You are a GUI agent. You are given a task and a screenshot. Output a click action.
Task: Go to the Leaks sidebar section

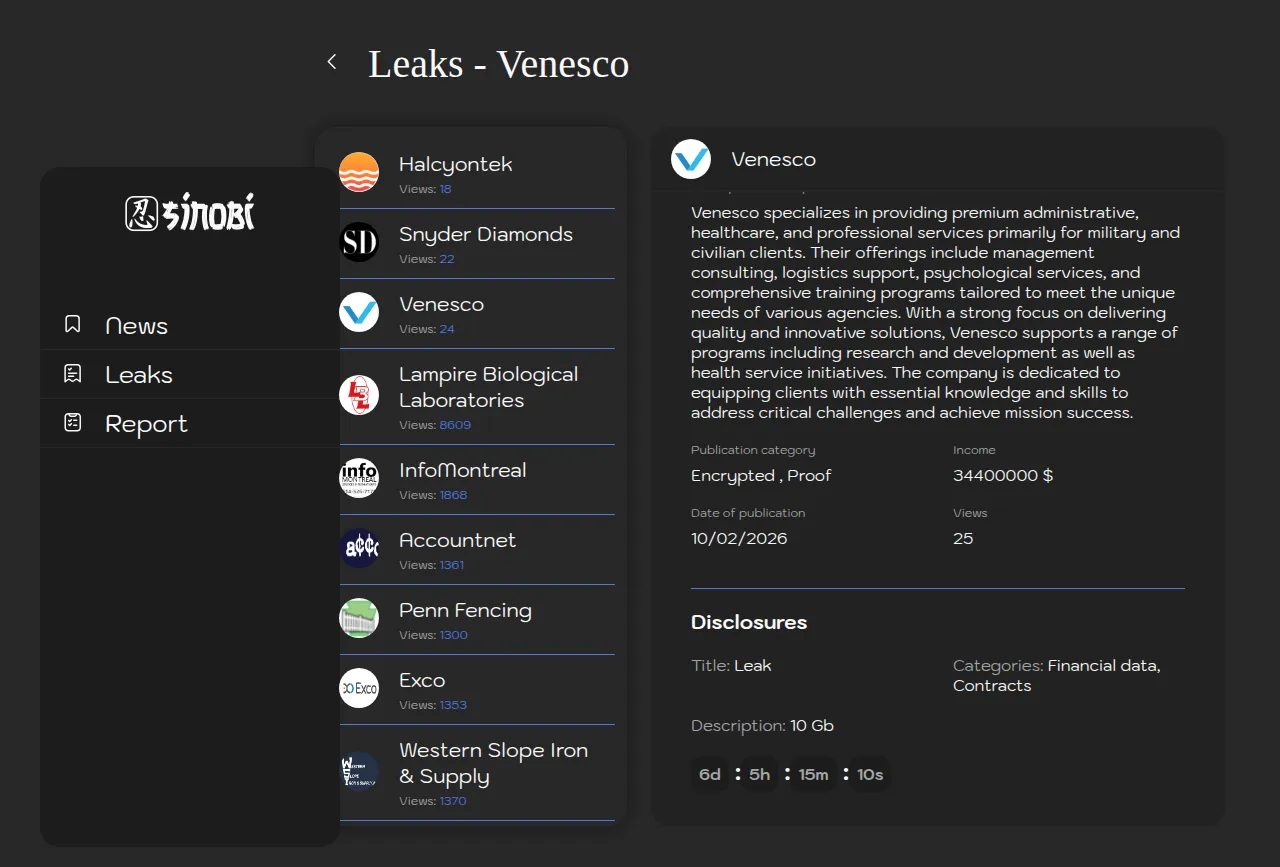tap(139, 375)
